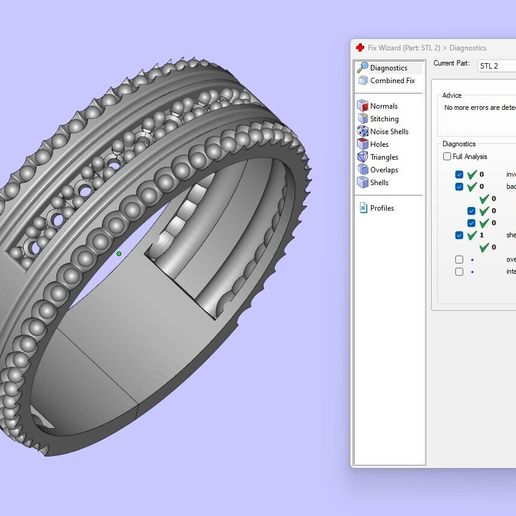Image resolution: width=516 pixels, height=516 pixels.
Task: Uncheck the indented checkbox in fifth diagnostics row
Action: [x=471, y=223]
